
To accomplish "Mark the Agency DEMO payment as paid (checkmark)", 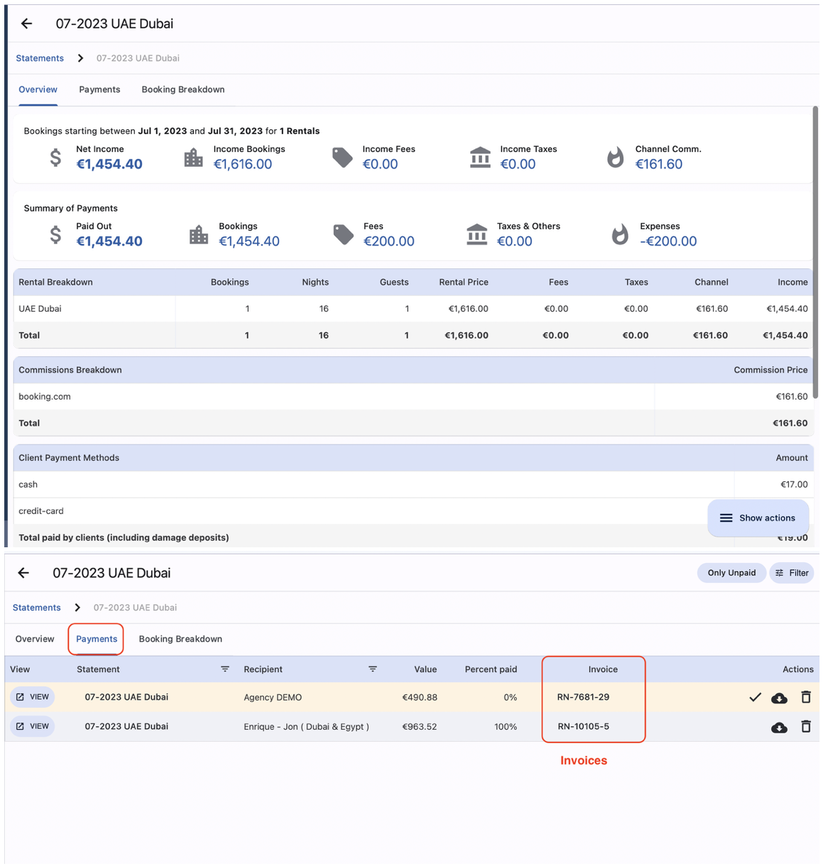I will (x=755, y=697).
